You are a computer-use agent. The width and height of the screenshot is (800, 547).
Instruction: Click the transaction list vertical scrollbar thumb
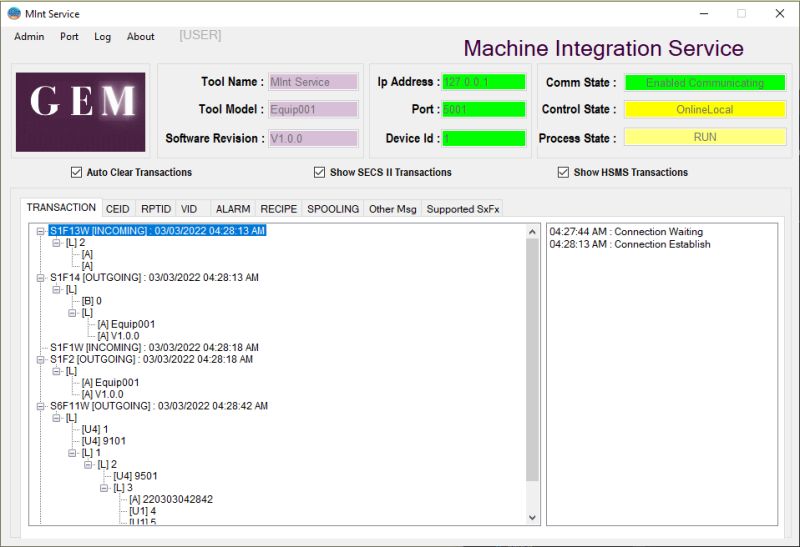532,360
